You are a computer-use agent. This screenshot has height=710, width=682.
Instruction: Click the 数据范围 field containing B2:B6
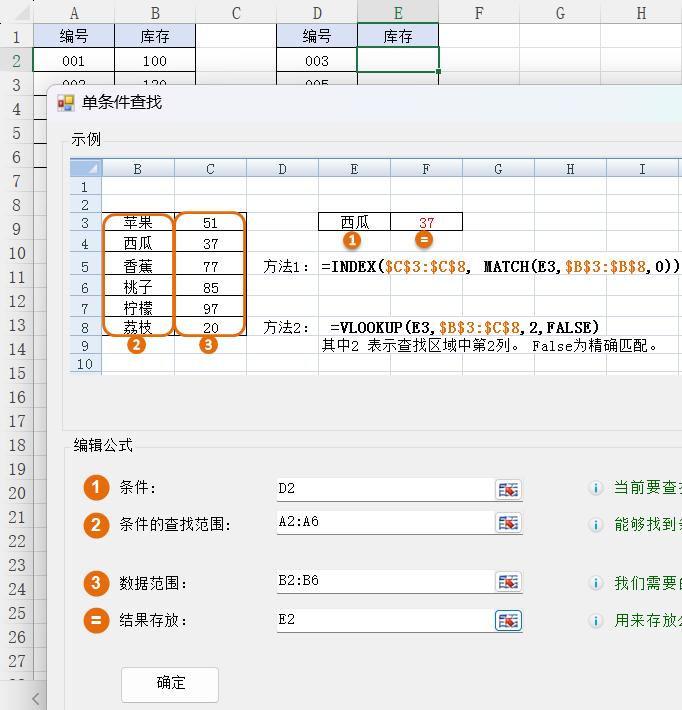pos(385,582)
